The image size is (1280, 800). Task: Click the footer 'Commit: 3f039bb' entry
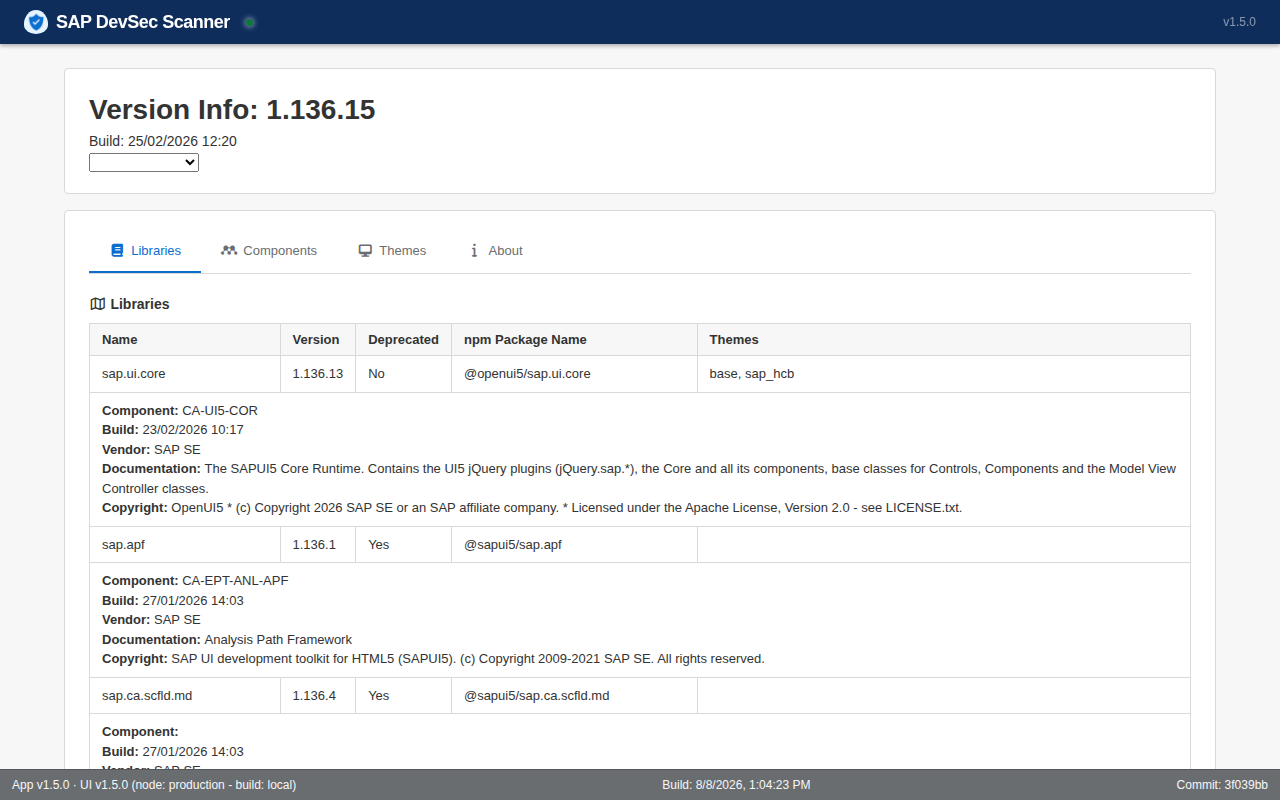pyautogui.click(x=1222, y=785)
